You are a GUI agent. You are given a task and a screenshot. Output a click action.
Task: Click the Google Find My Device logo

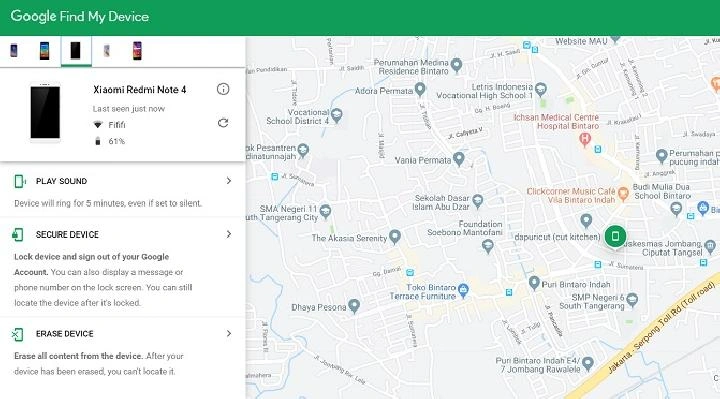coord(80,17)
